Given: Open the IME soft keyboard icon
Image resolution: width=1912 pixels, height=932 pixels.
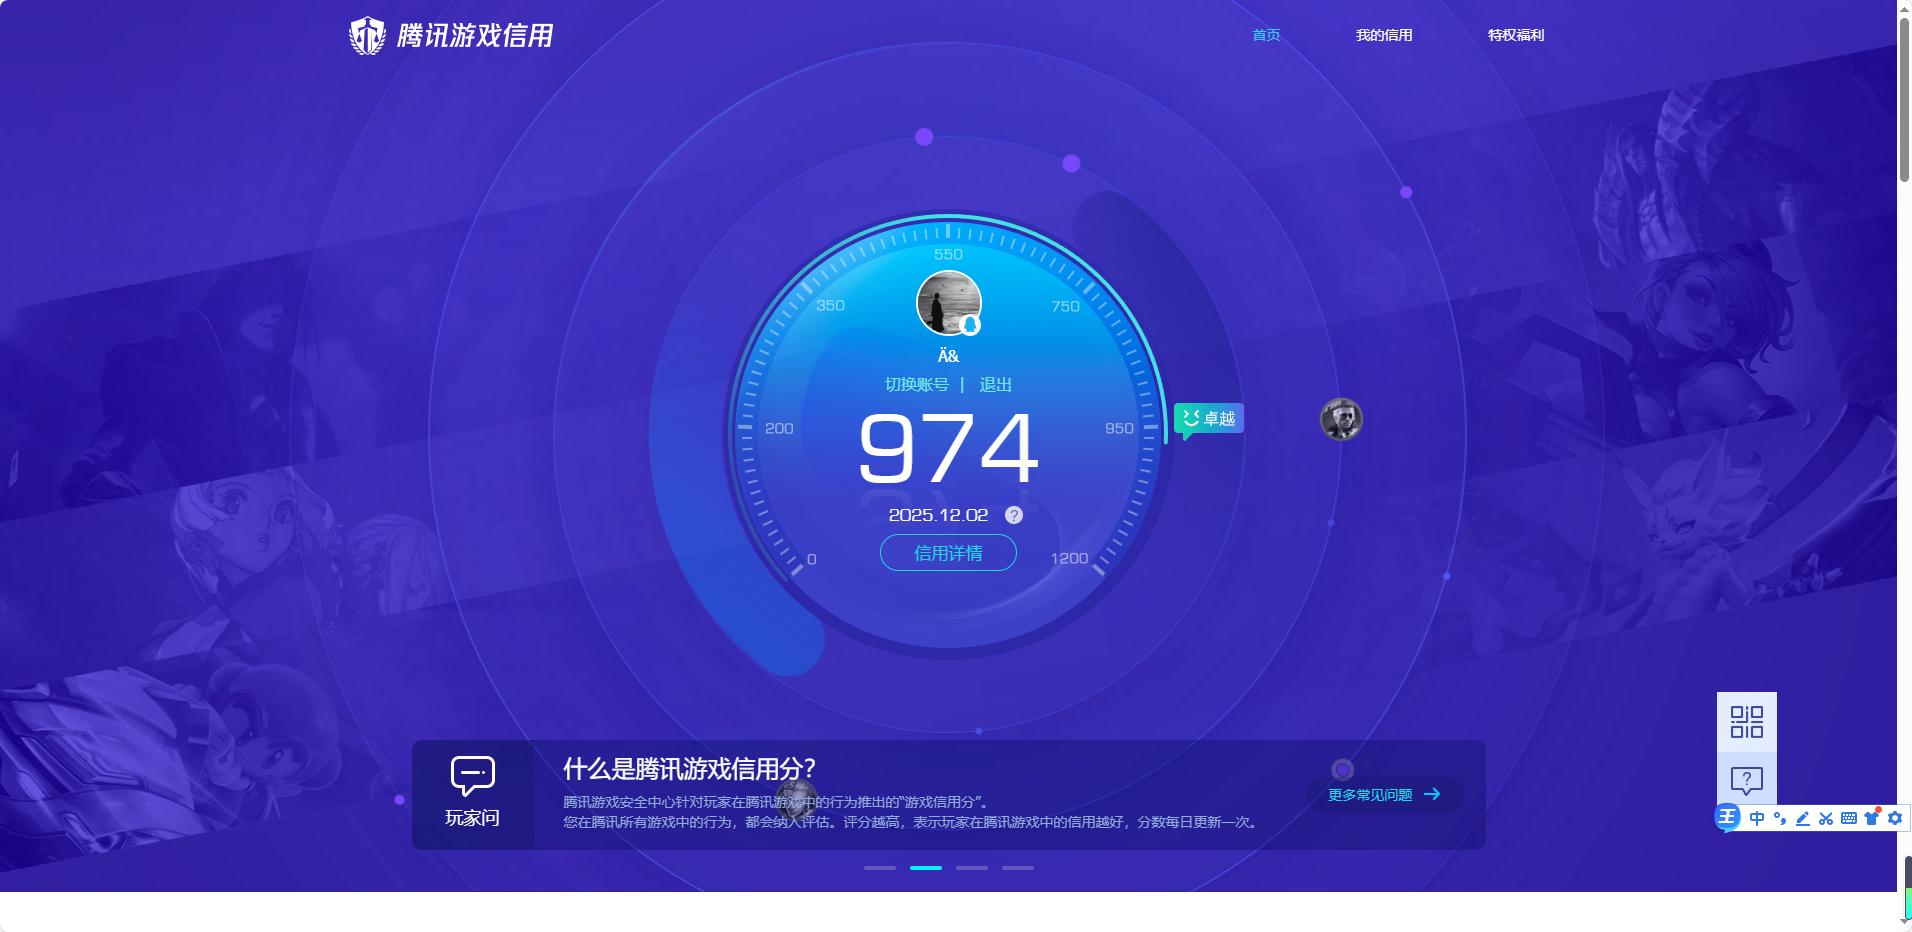Looking at the screenshot, I should (1849, 818).
